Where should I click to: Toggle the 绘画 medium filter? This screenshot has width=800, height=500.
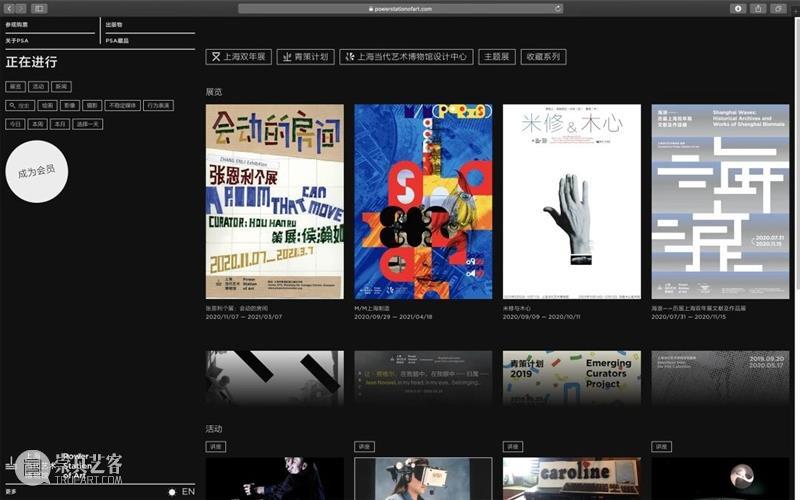pos(47,106)
